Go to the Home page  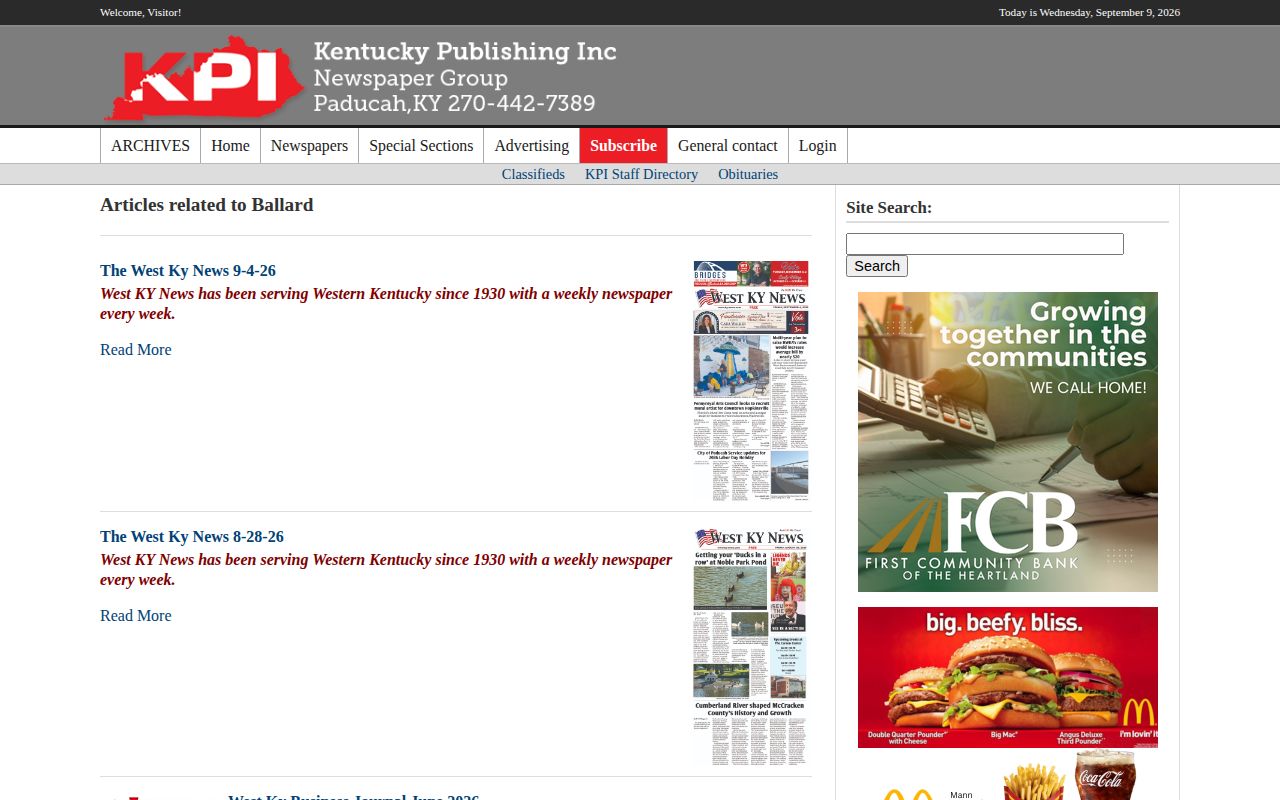(x=230, y=146)
